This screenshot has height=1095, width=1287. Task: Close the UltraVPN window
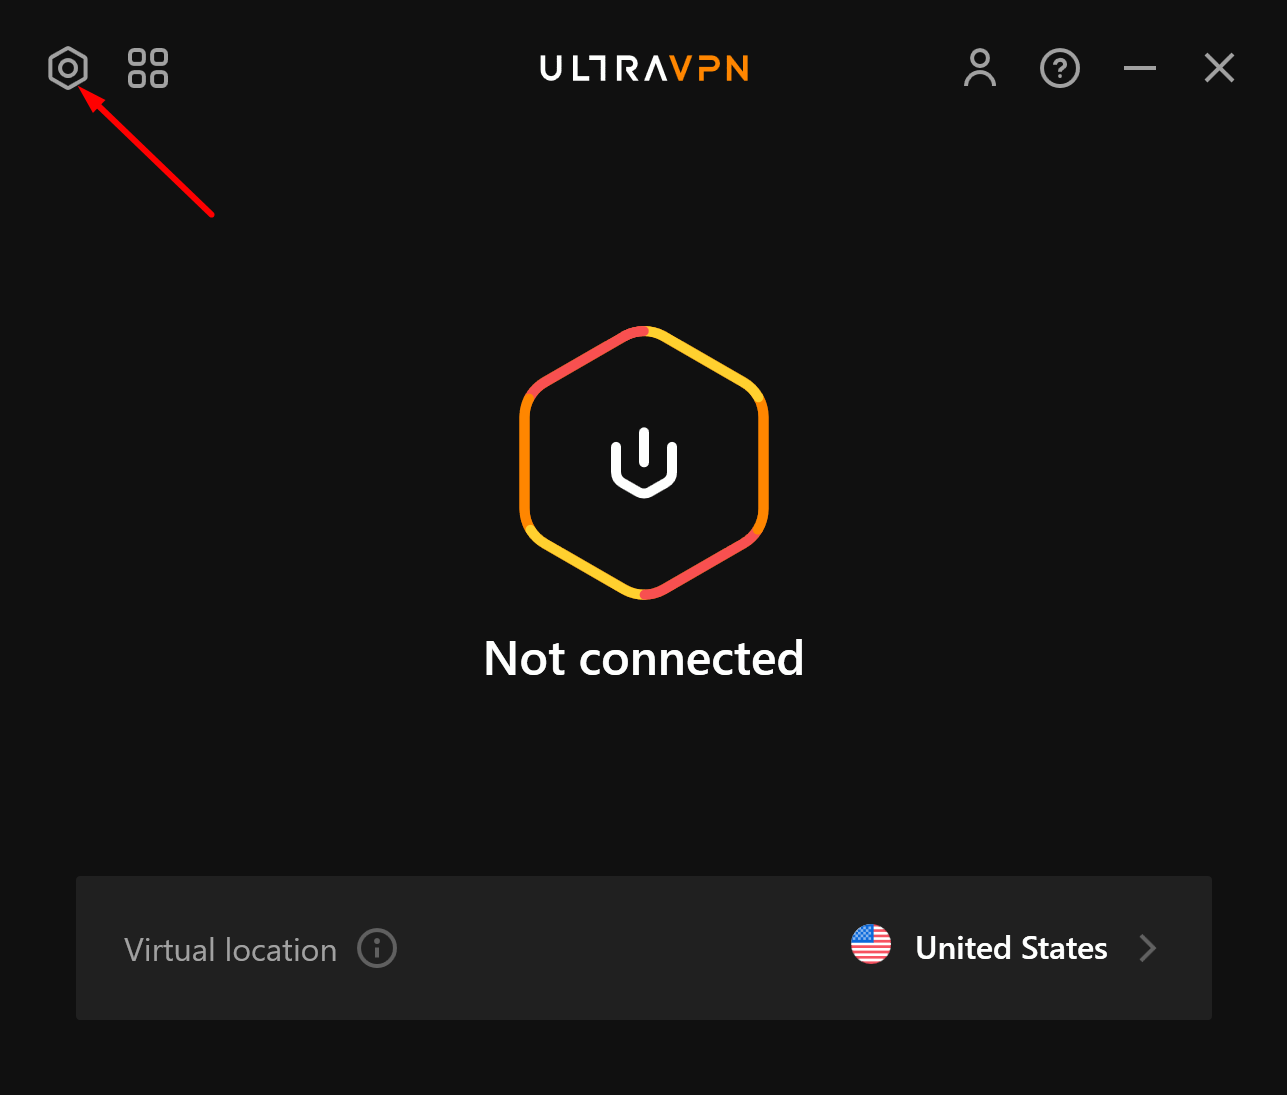(1220, 68)
